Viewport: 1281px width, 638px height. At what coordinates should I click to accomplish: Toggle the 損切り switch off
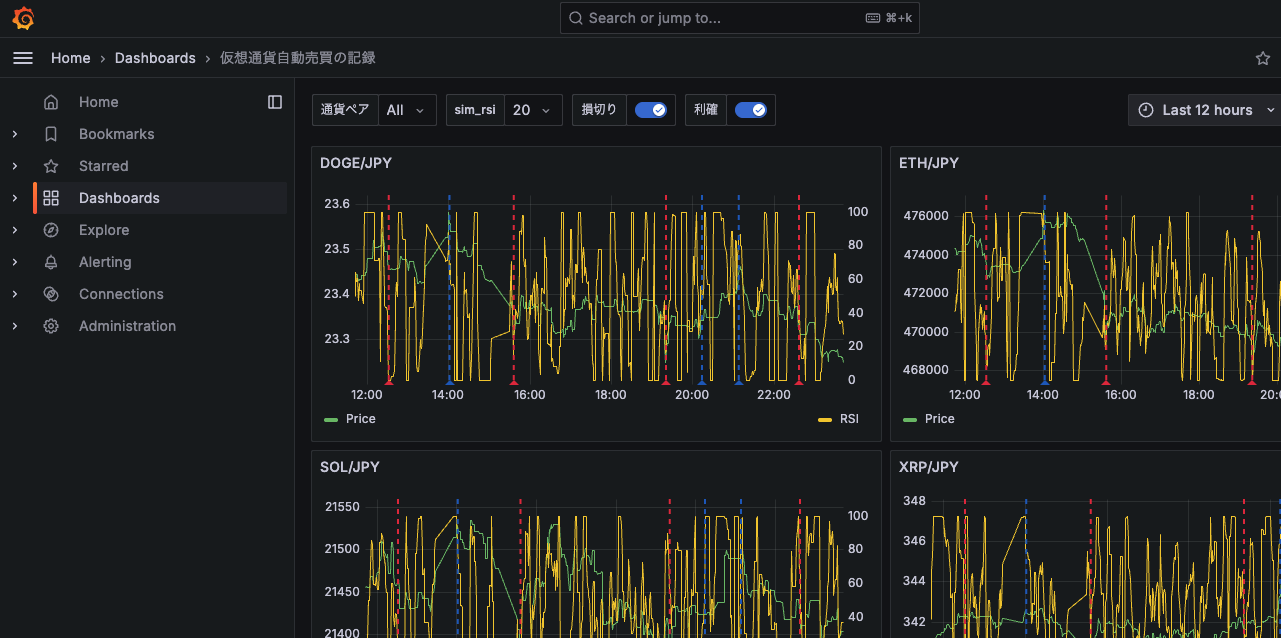pyautogui.click(x=651, y=110)
